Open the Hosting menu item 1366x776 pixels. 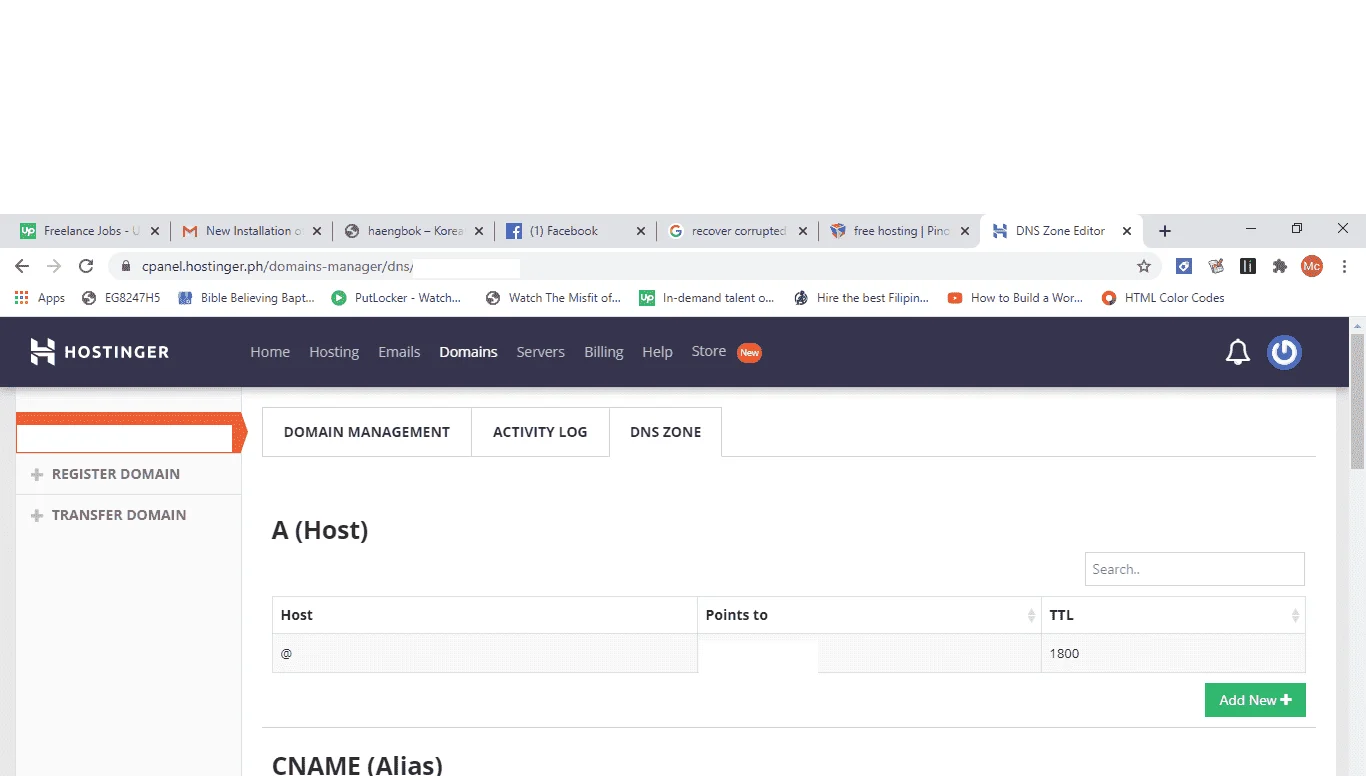click(334, 352)
